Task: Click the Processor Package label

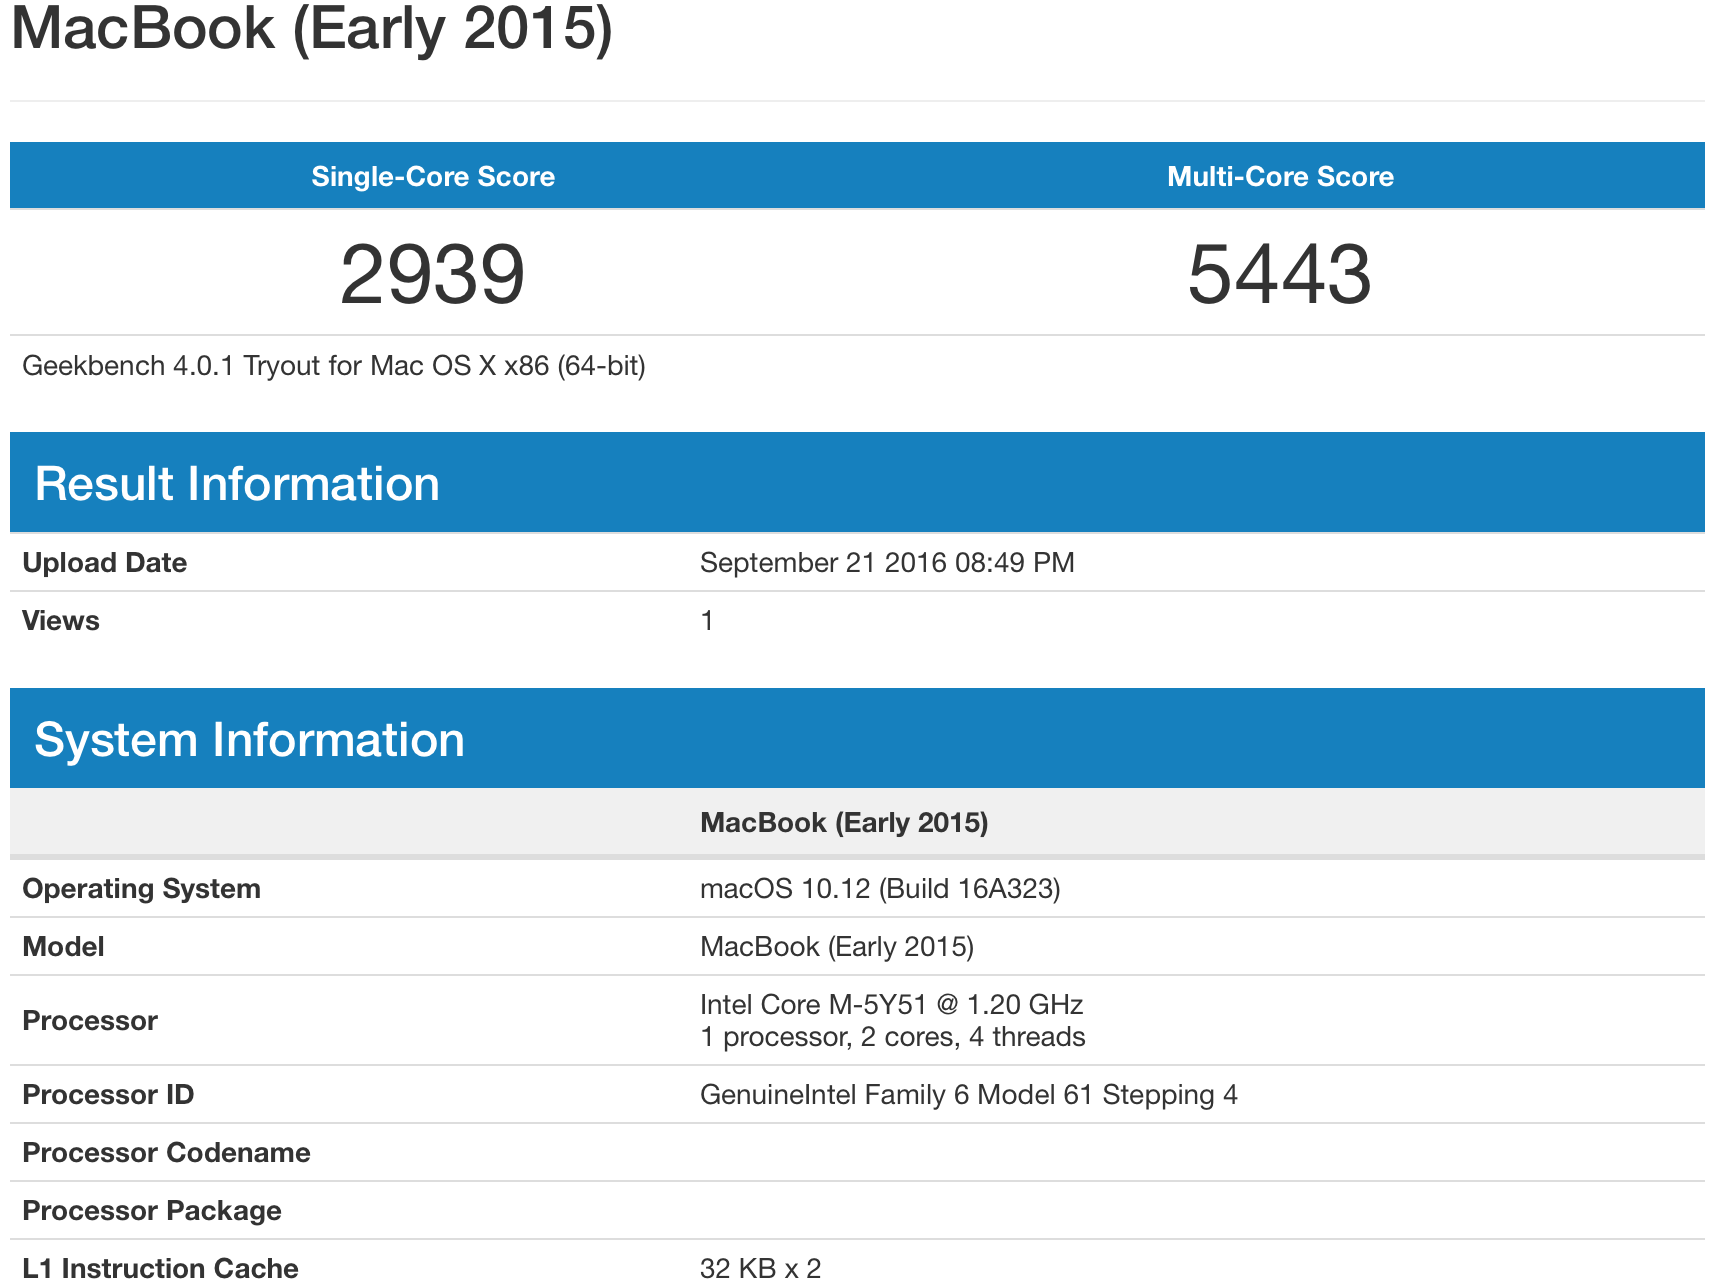Action: [x=152, y=1210]
